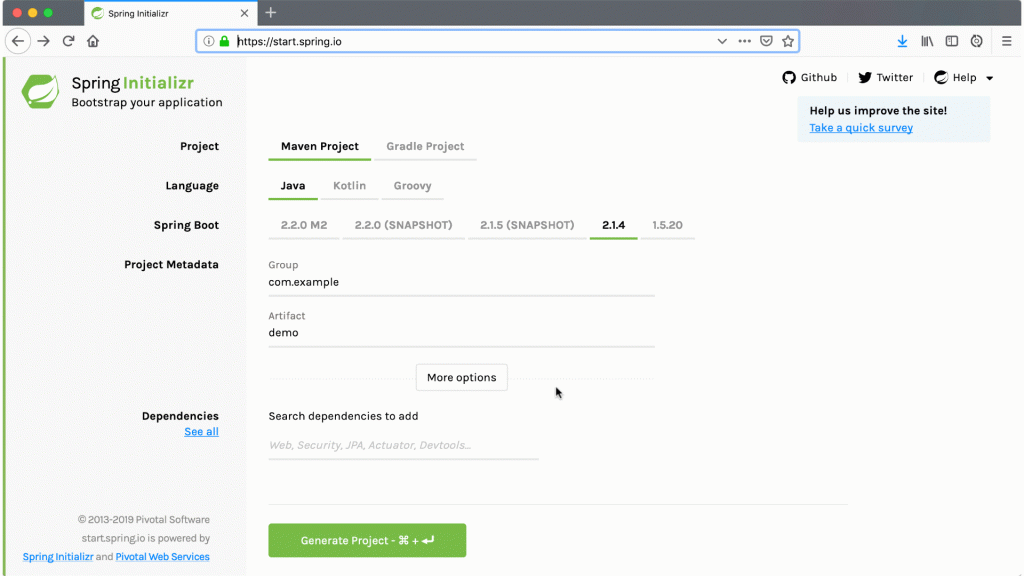The height and width of the screenshot is (576, 1024).
Task: Click the Spring leaf logo
Action: pos(40,91)
